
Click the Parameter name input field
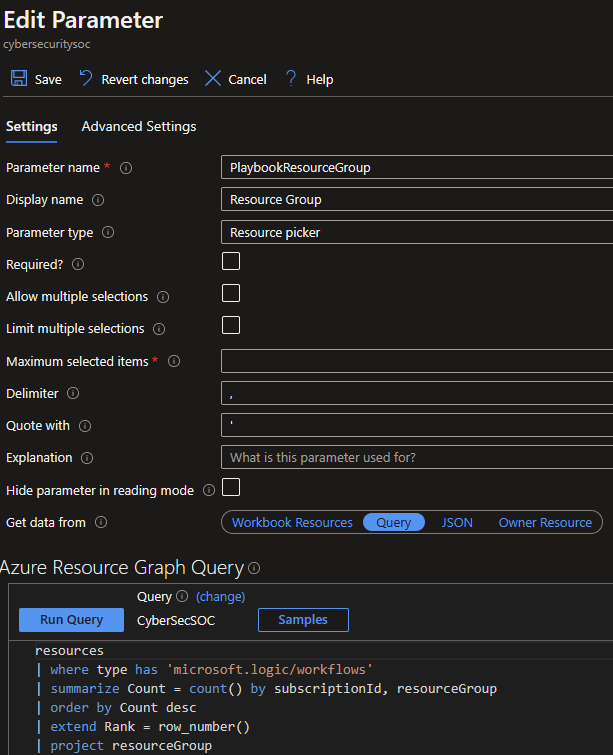click(417, 168)
